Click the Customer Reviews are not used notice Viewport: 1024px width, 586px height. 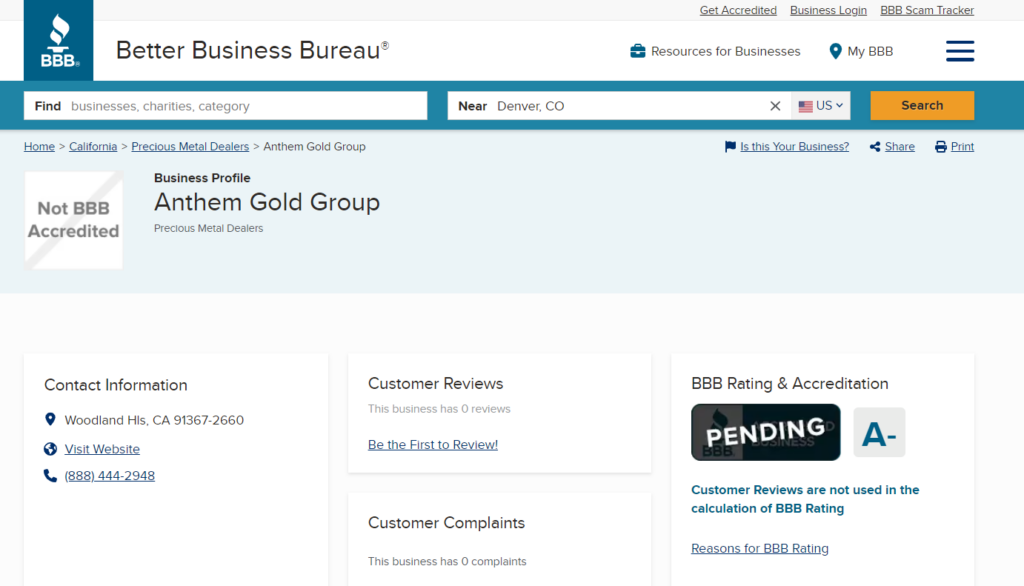coord(805,499)
